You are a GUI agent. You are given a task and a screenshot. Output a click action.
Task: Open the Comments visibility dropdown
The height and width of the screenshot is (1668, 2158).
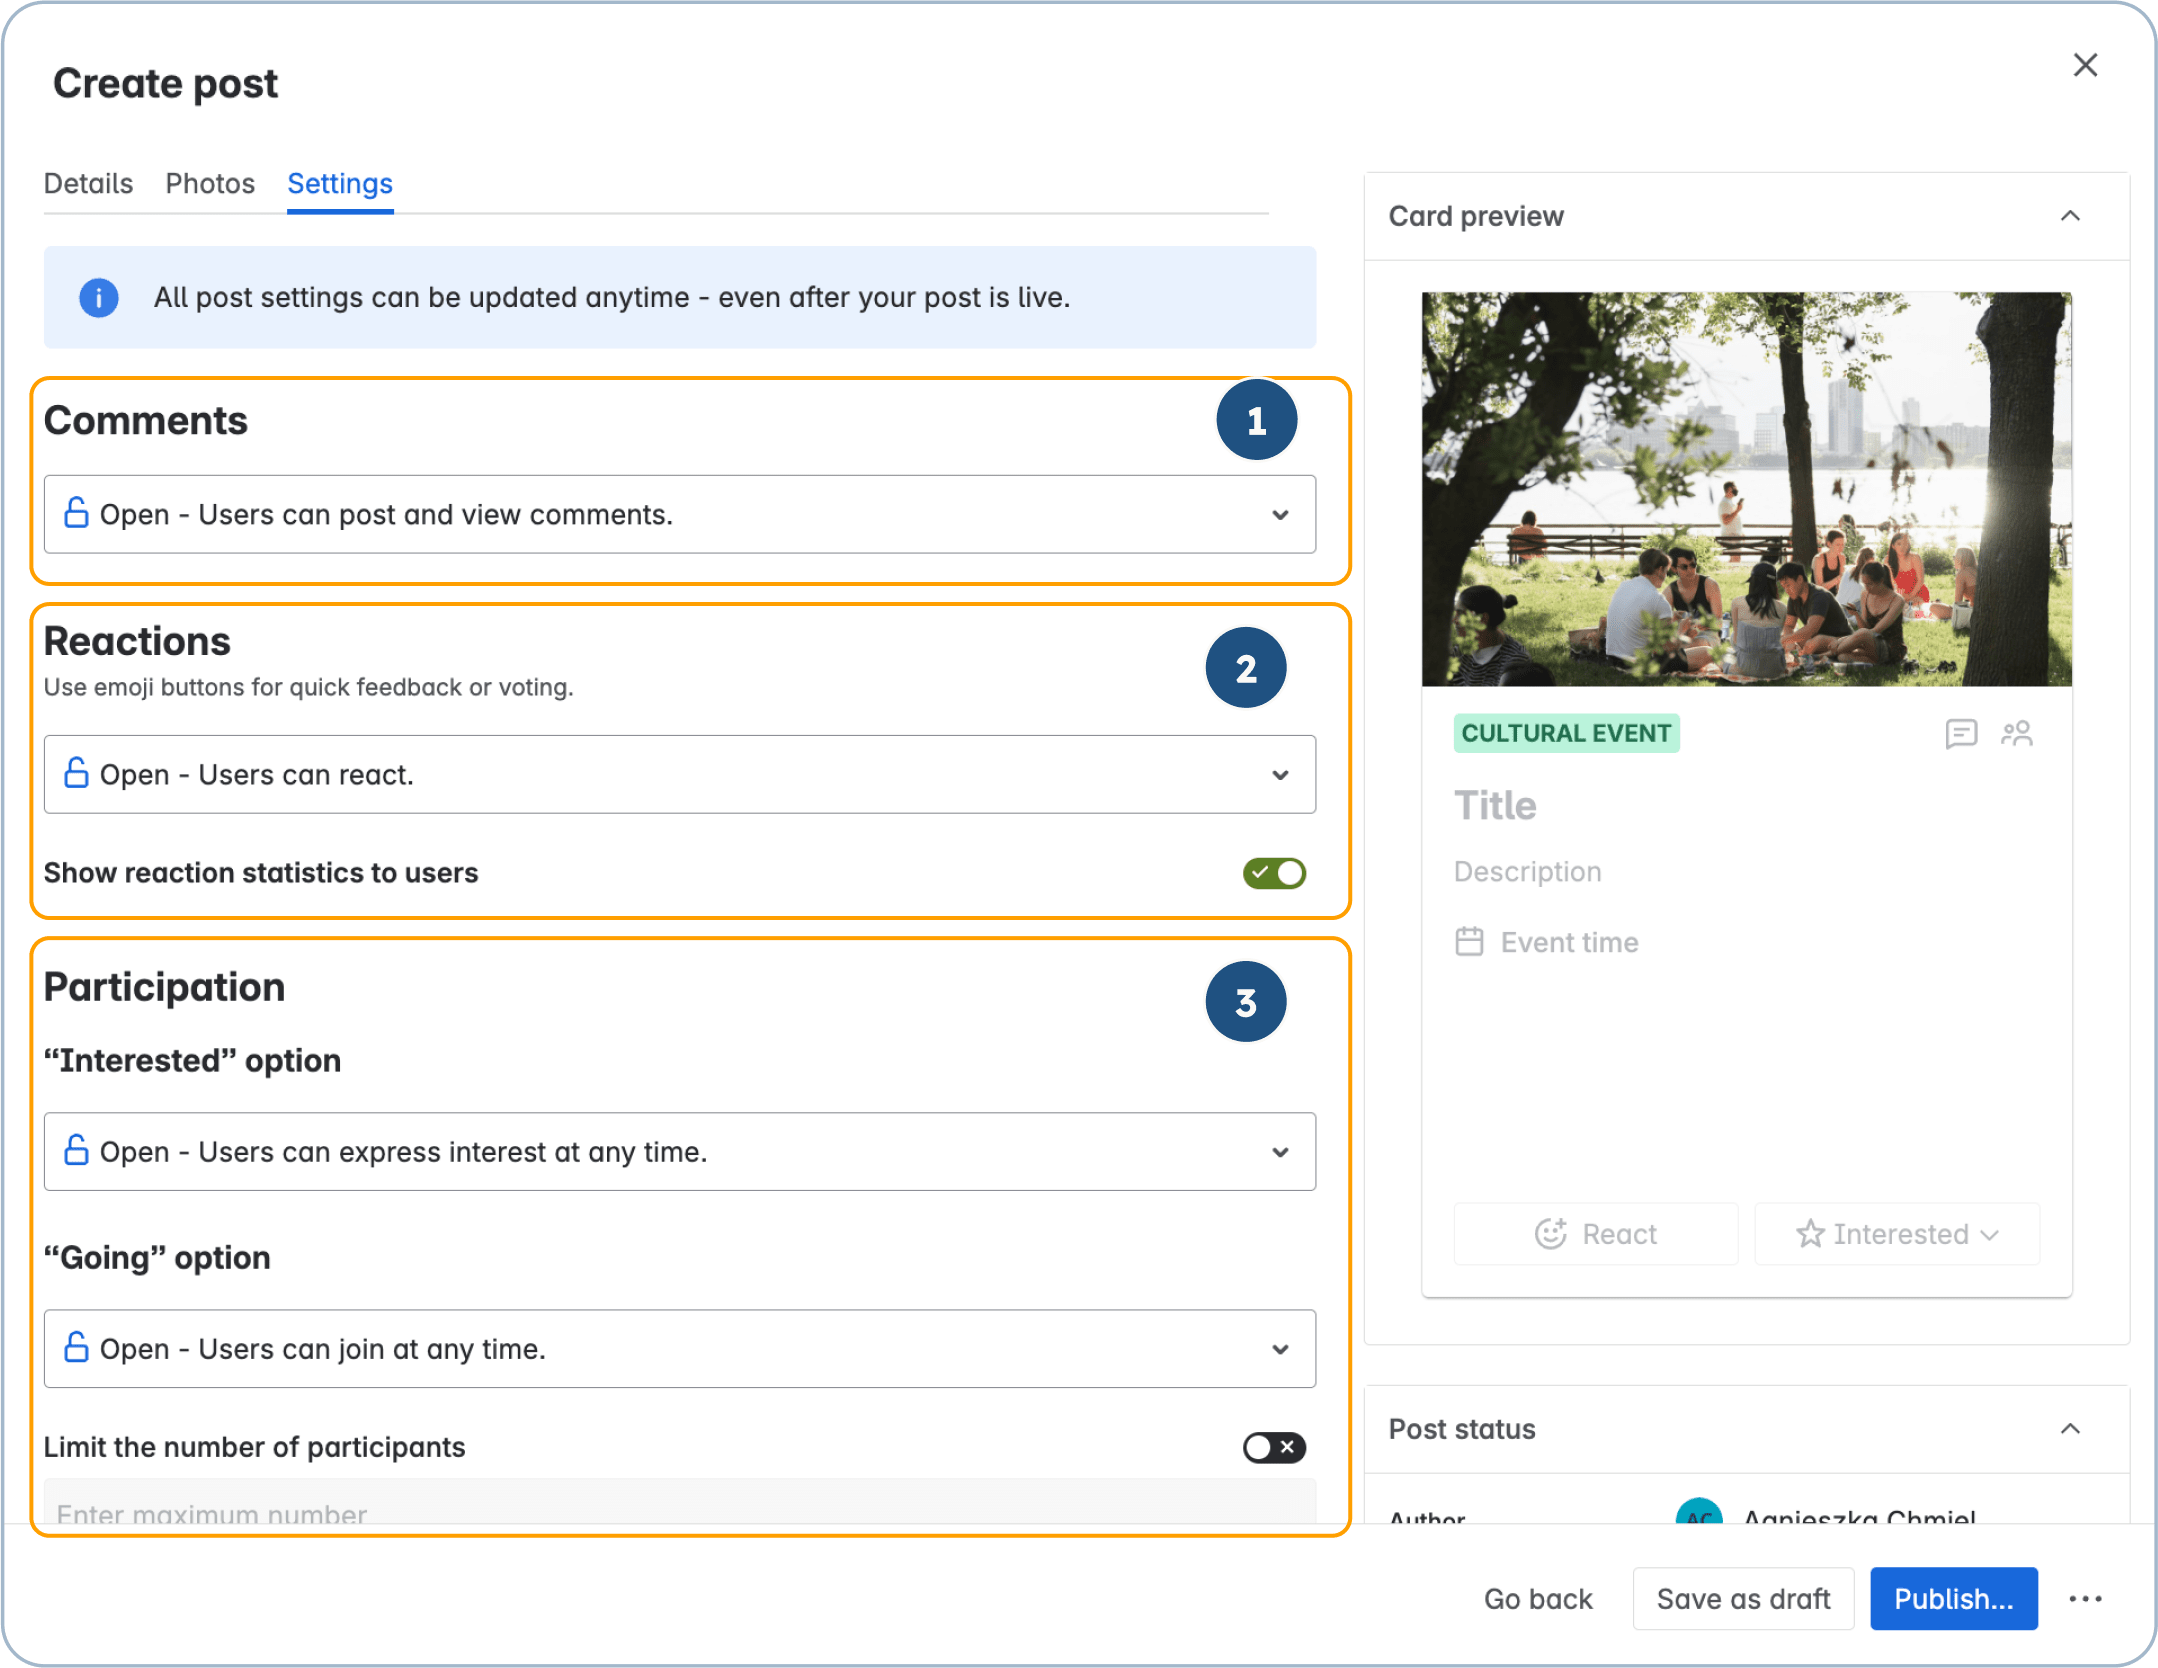point(1281,514)
